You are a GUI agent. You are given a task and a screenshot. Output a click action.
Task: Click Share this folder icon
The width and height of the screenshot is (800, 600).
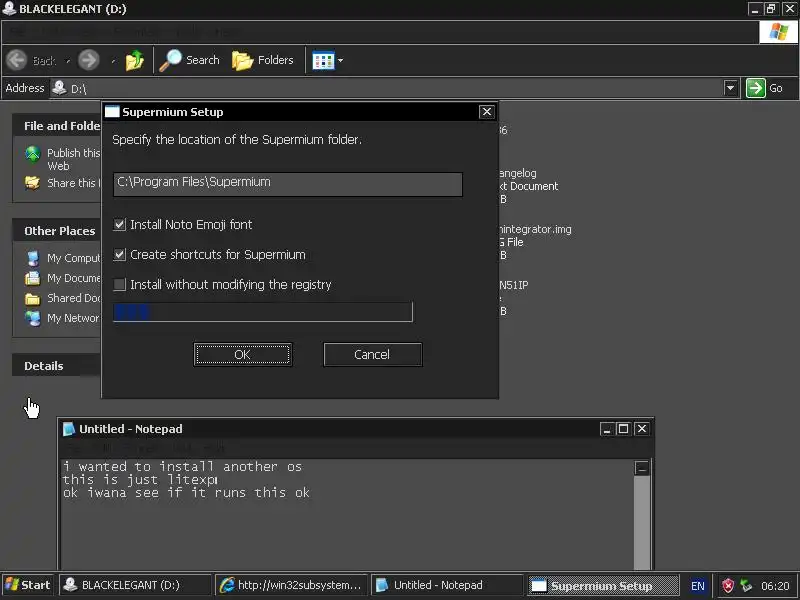point(32,182)
